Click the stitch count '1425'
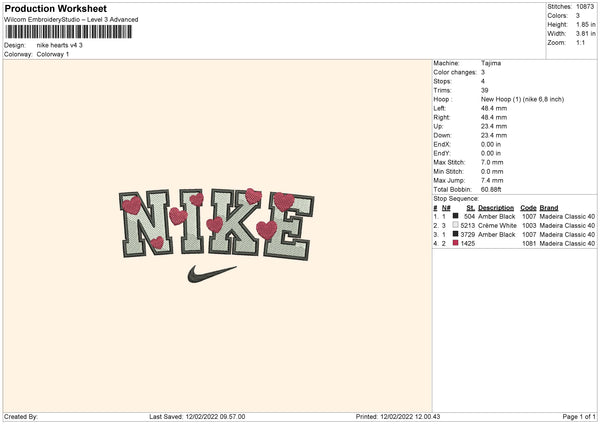This screenshot has height=424, width=600. point(468,244)
